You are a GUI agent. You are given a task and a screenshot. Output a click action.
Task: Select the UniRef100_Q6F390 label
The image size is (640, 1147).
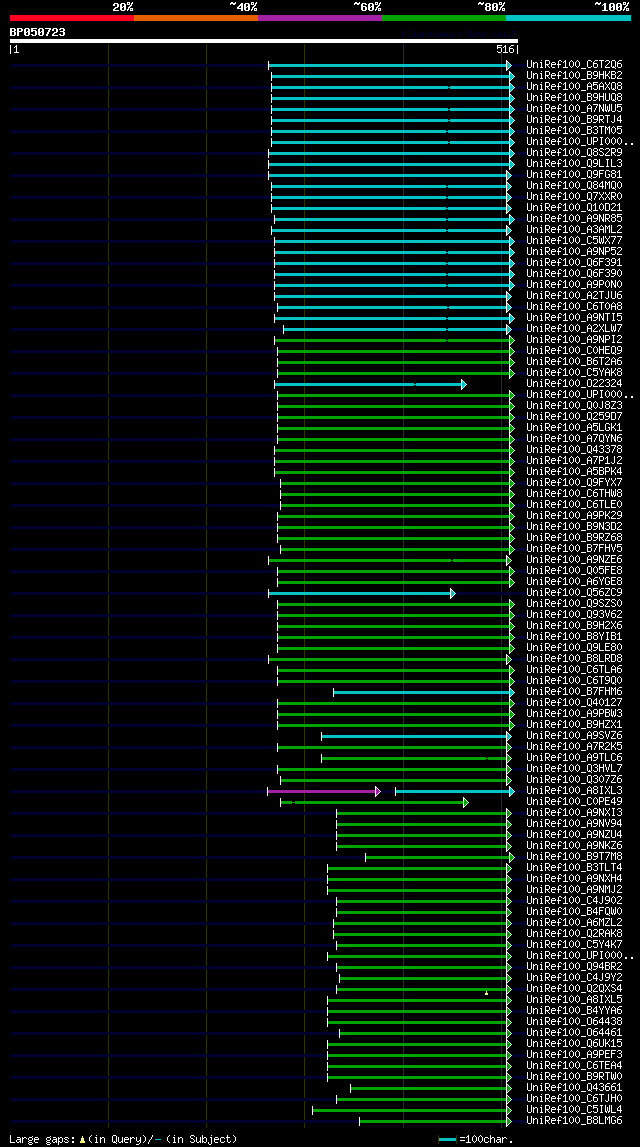point(574,274)
